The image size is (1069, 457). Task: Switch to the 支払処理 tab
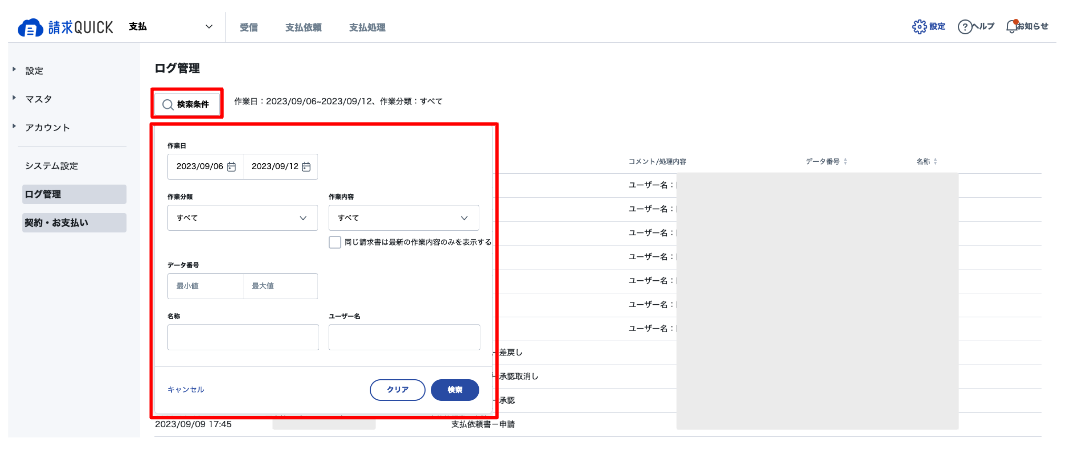367,27
